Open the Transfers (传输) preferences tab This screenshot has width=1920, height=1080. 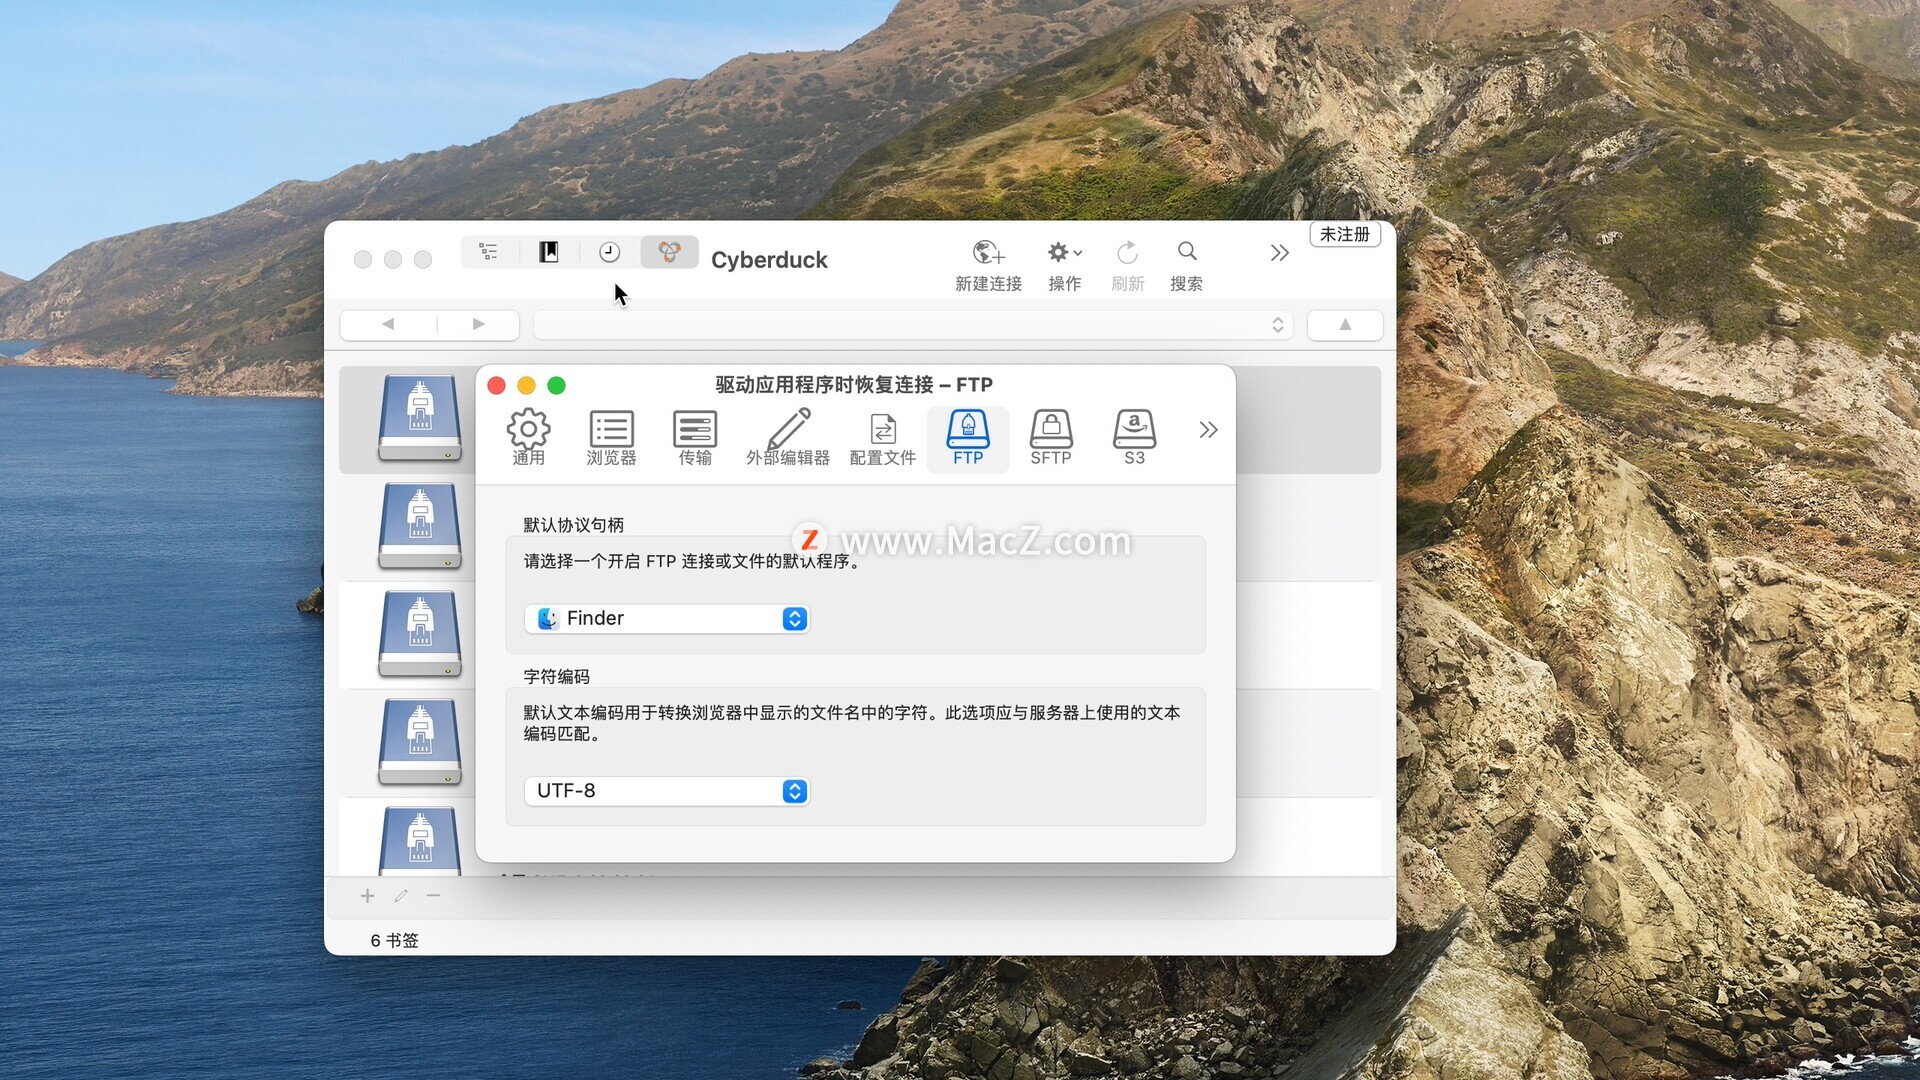tap(695, 437)
